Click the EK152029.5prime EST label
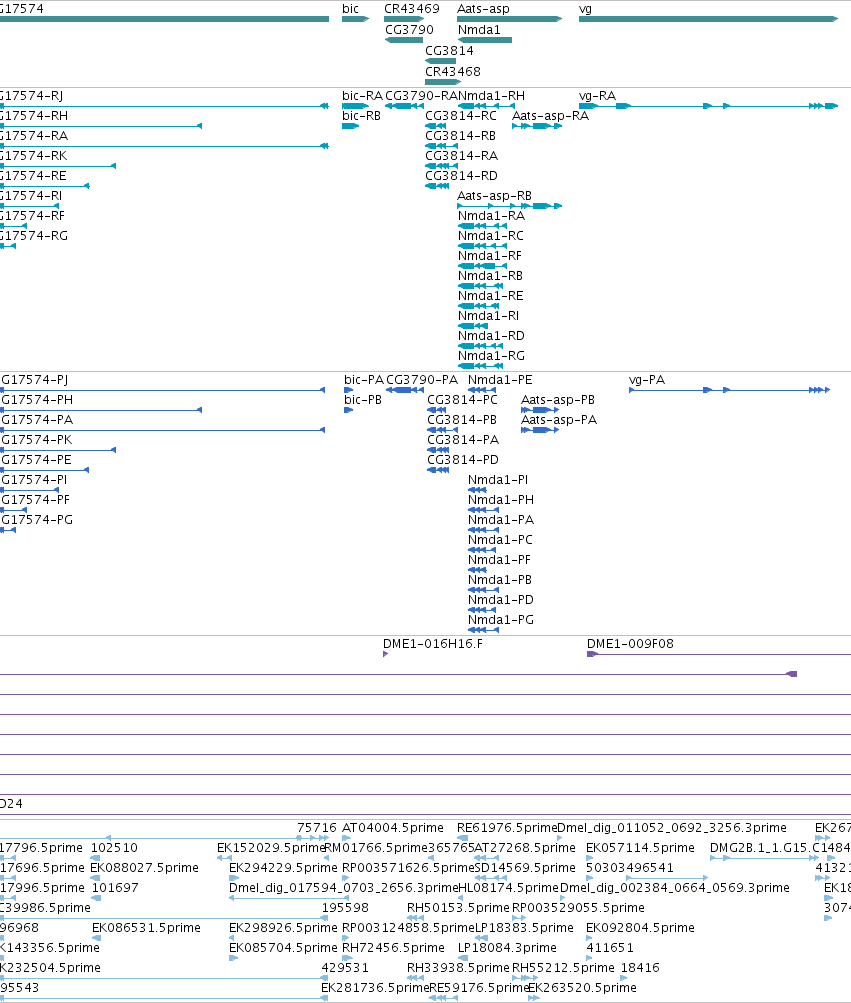 (271, 848)
